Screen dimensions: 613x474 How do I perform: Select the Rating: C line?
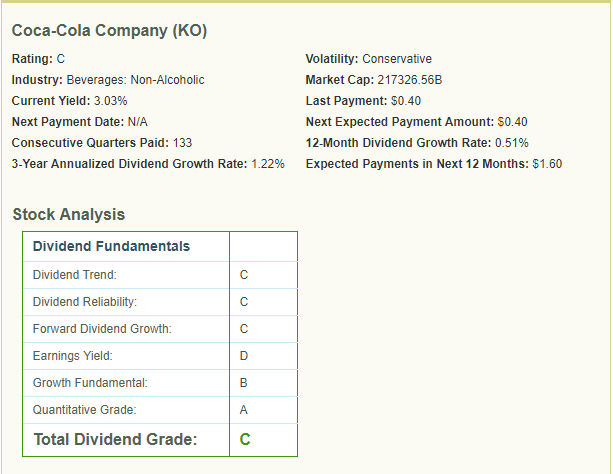(38, 59)
